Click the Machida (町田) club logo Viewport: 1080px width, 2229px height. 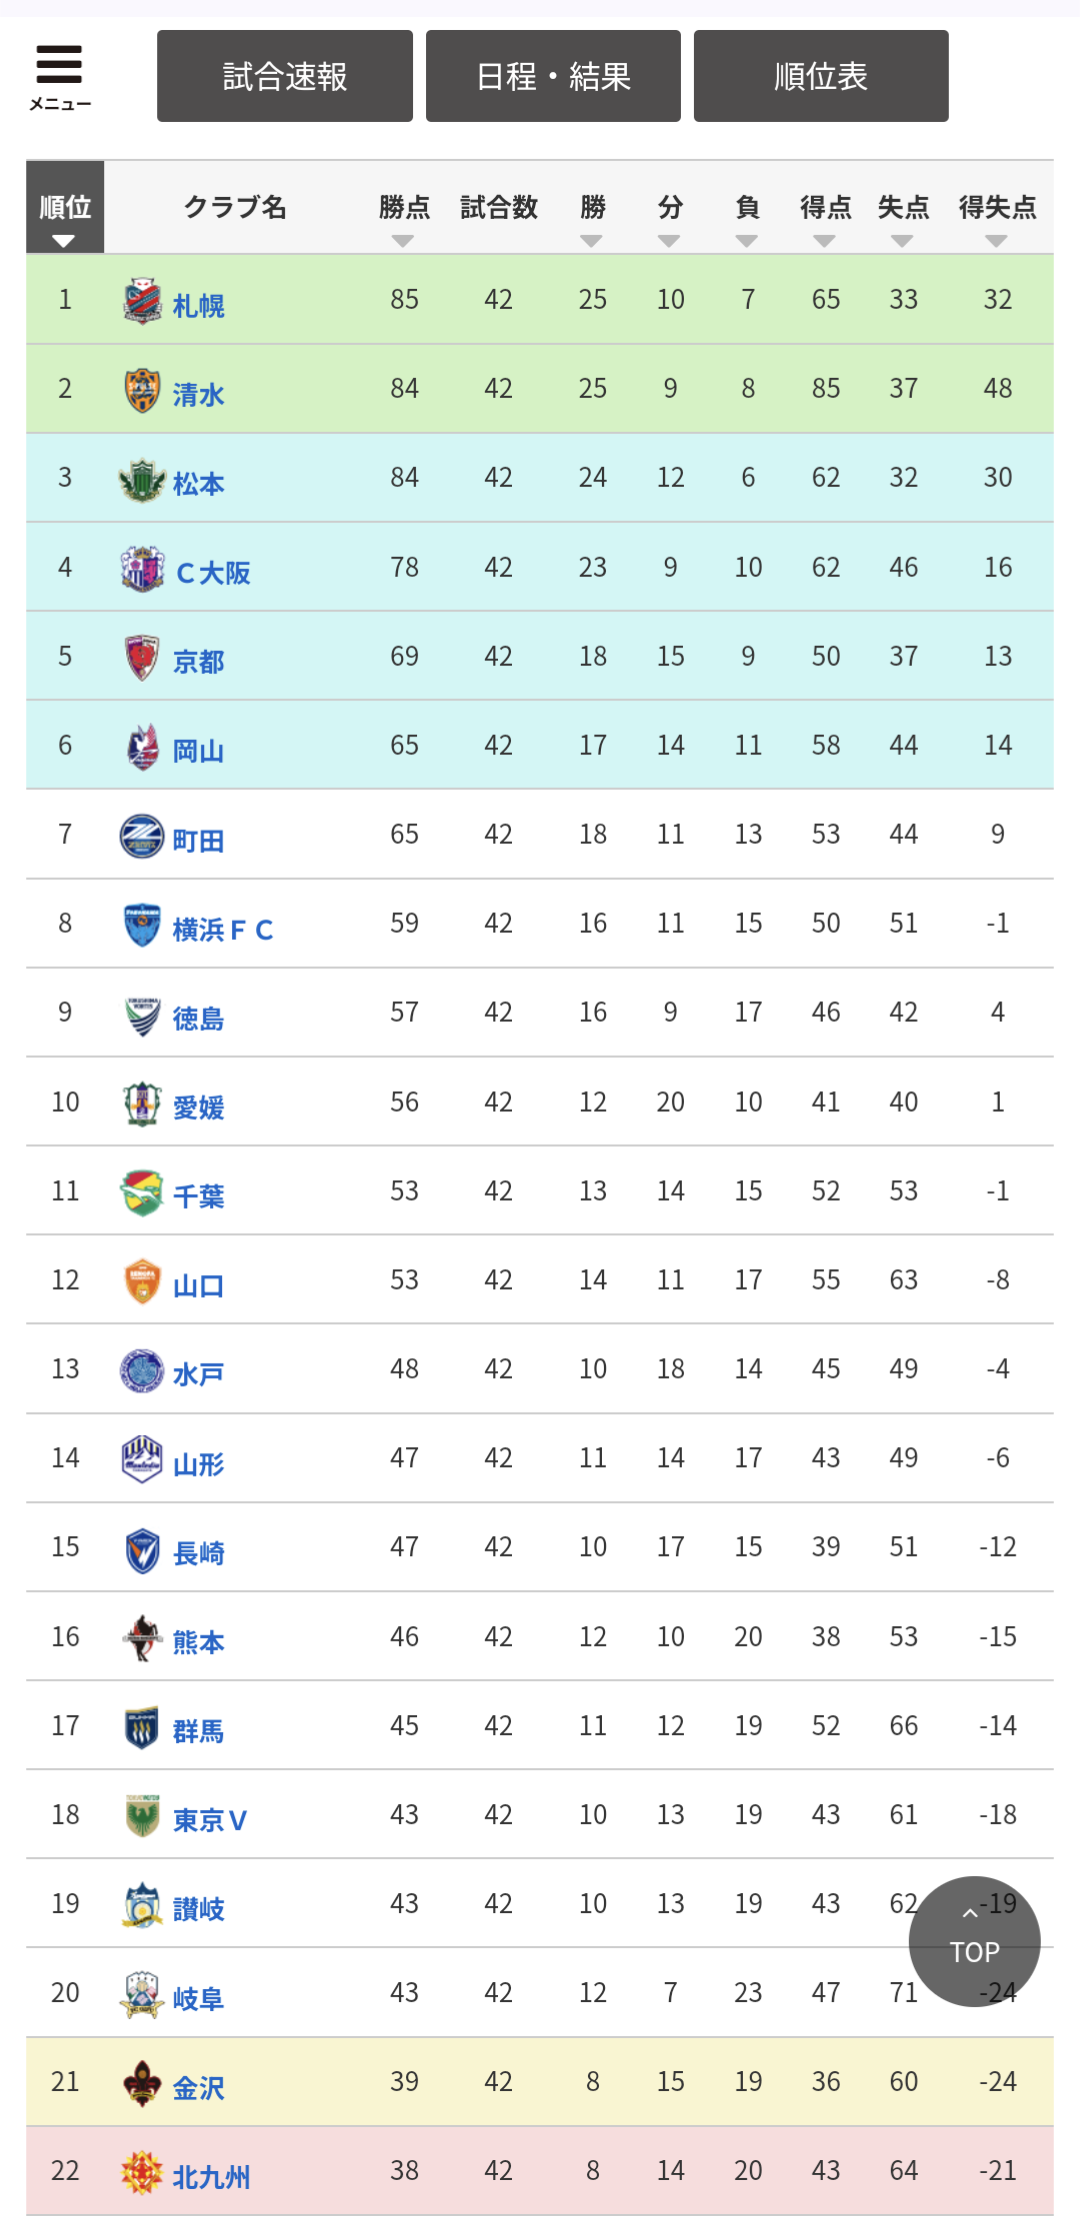coord(142,836)
